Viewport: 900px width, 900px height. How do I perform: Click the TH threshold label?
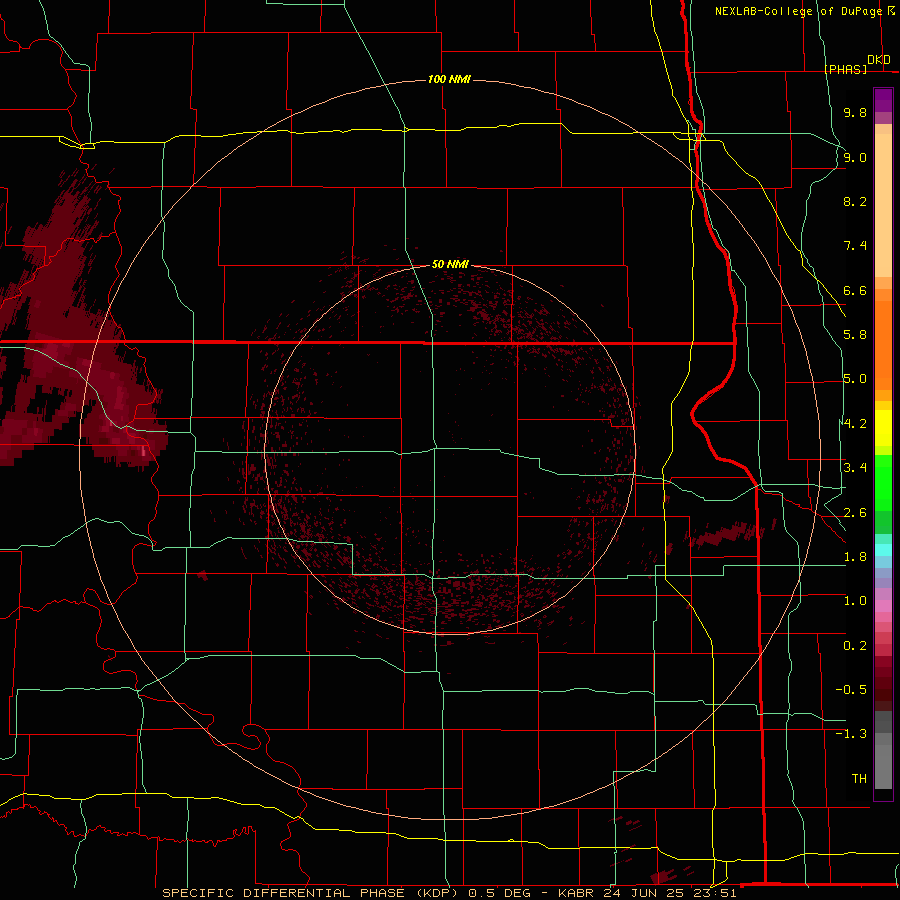(x=859, y=779)
